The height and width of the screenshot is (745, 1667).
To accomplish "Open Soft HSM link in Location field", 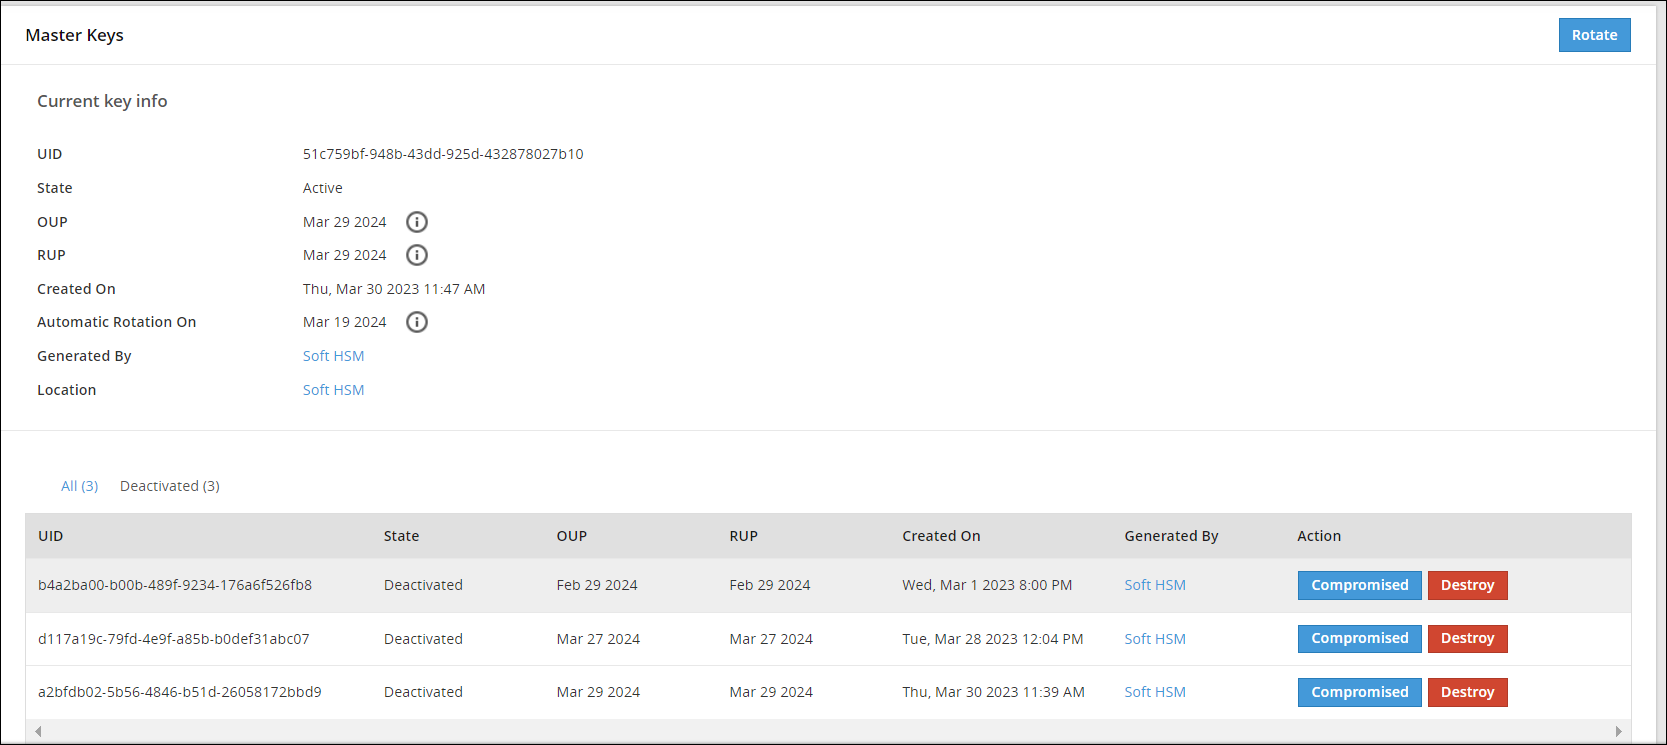I will tap(333, 390).
